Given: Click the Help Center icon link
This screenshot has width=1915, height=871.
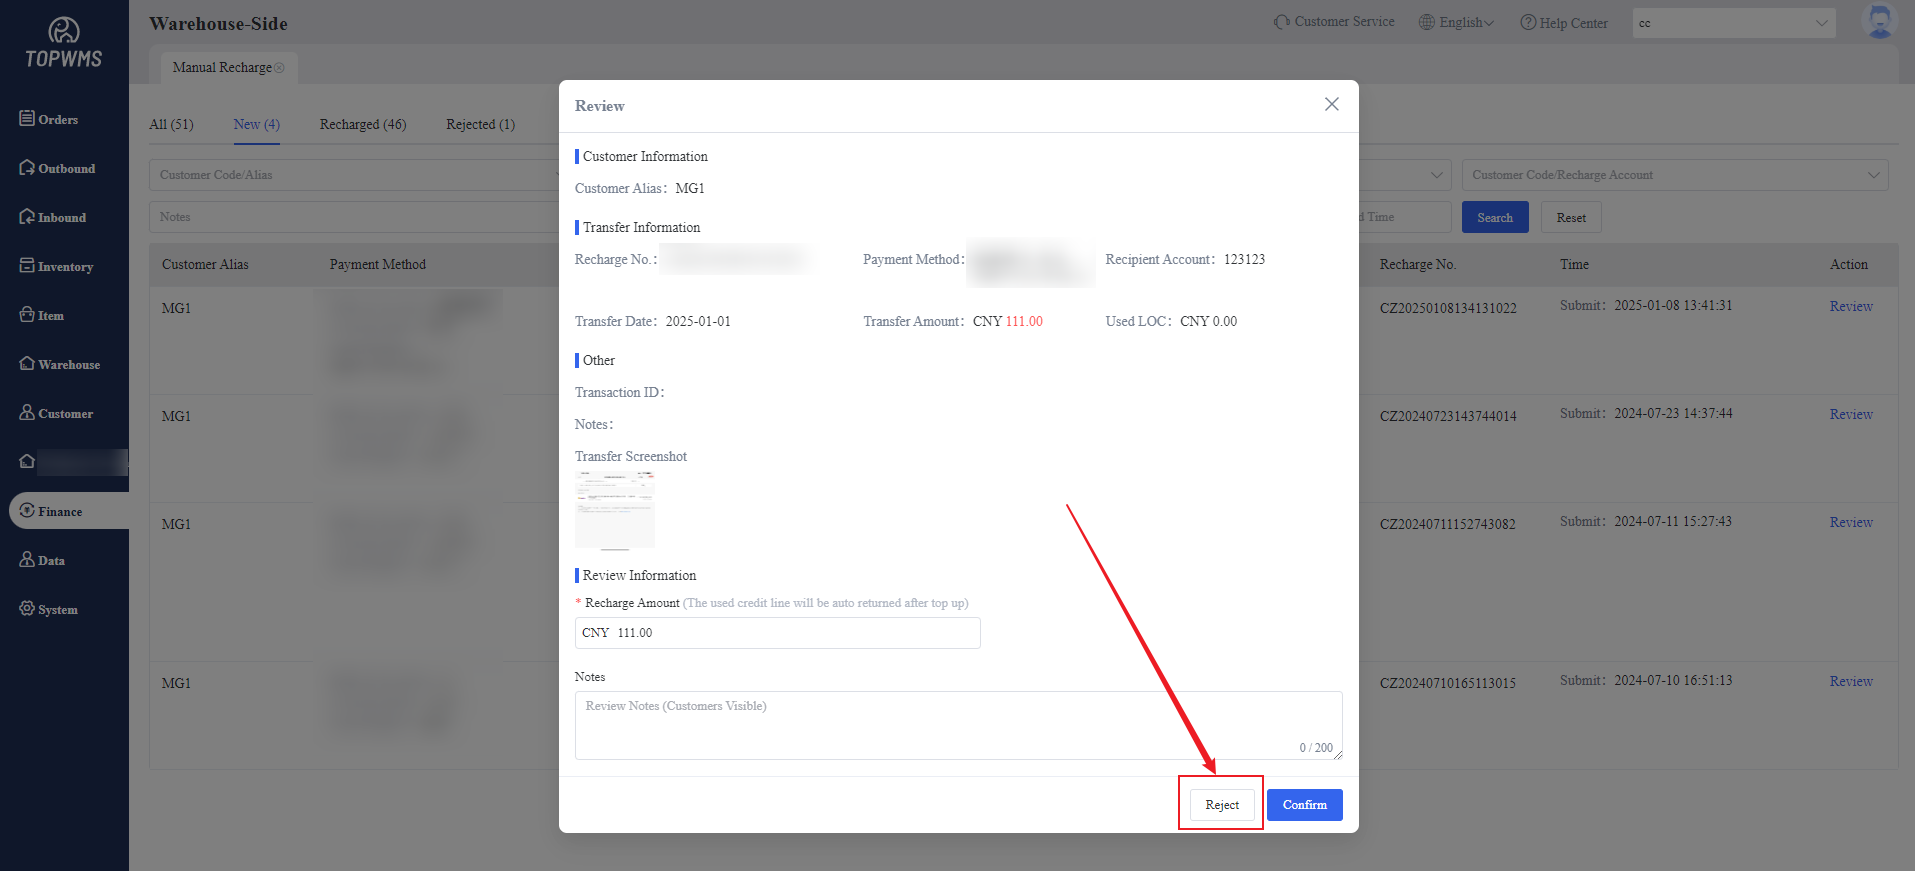Looking at the screenshot, I should coord(1527,23).
